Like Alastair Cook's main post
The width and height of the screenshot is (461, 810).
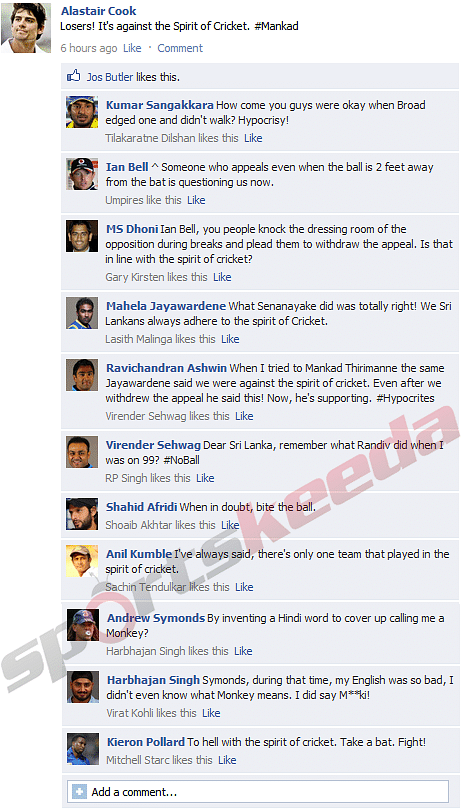pos(132,48)
